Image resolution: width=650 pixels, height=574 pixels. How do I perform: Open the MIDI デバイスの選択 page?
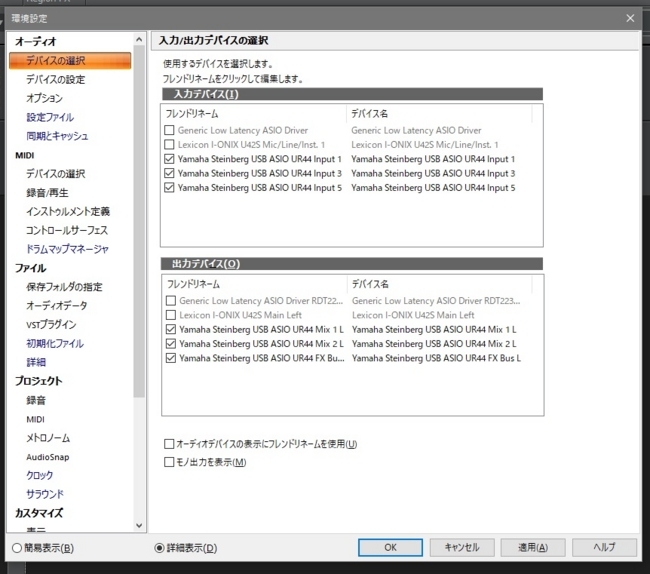pos(56,174)
